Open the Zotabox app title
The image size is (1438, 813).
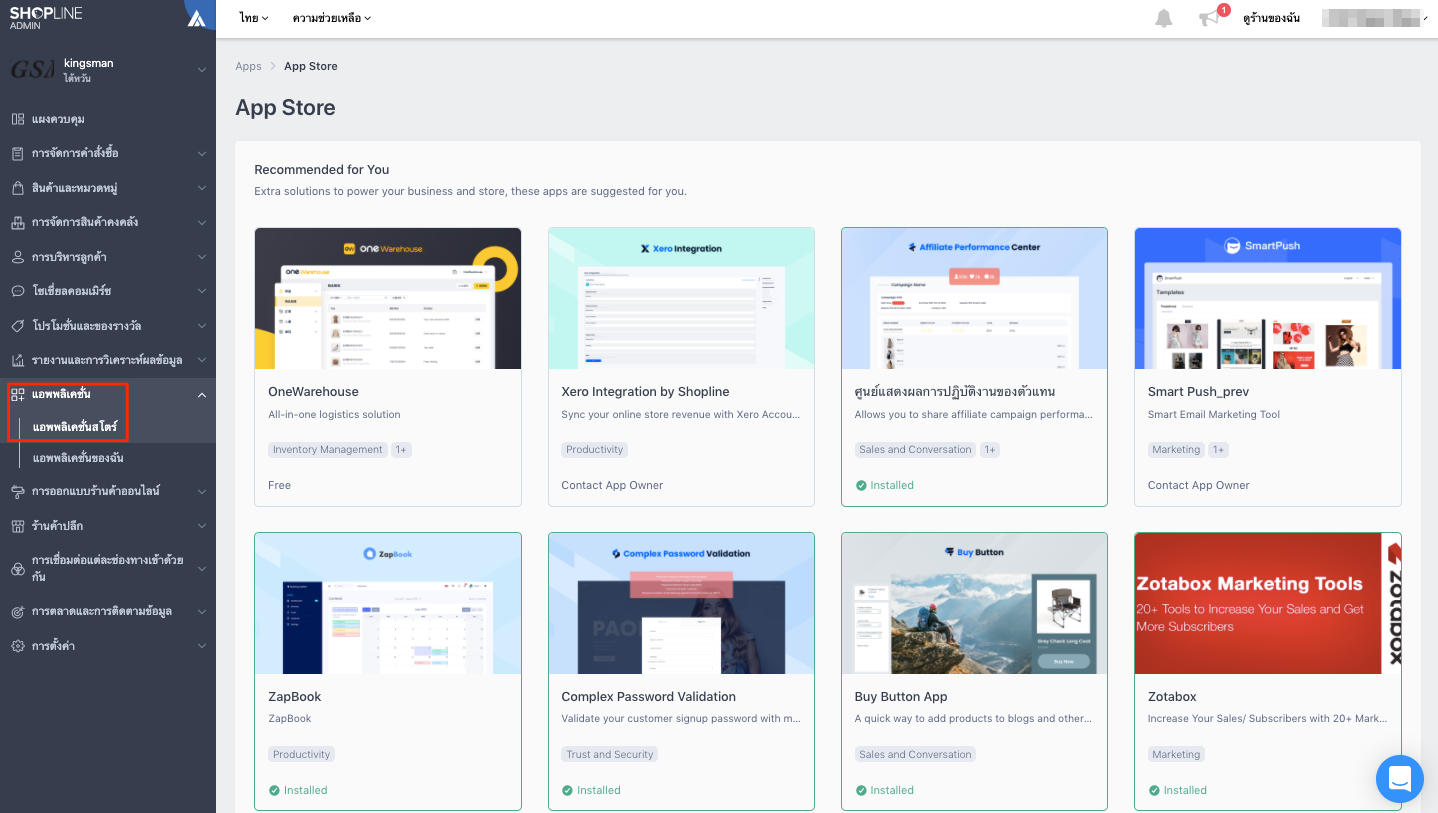coord(1172,697)
